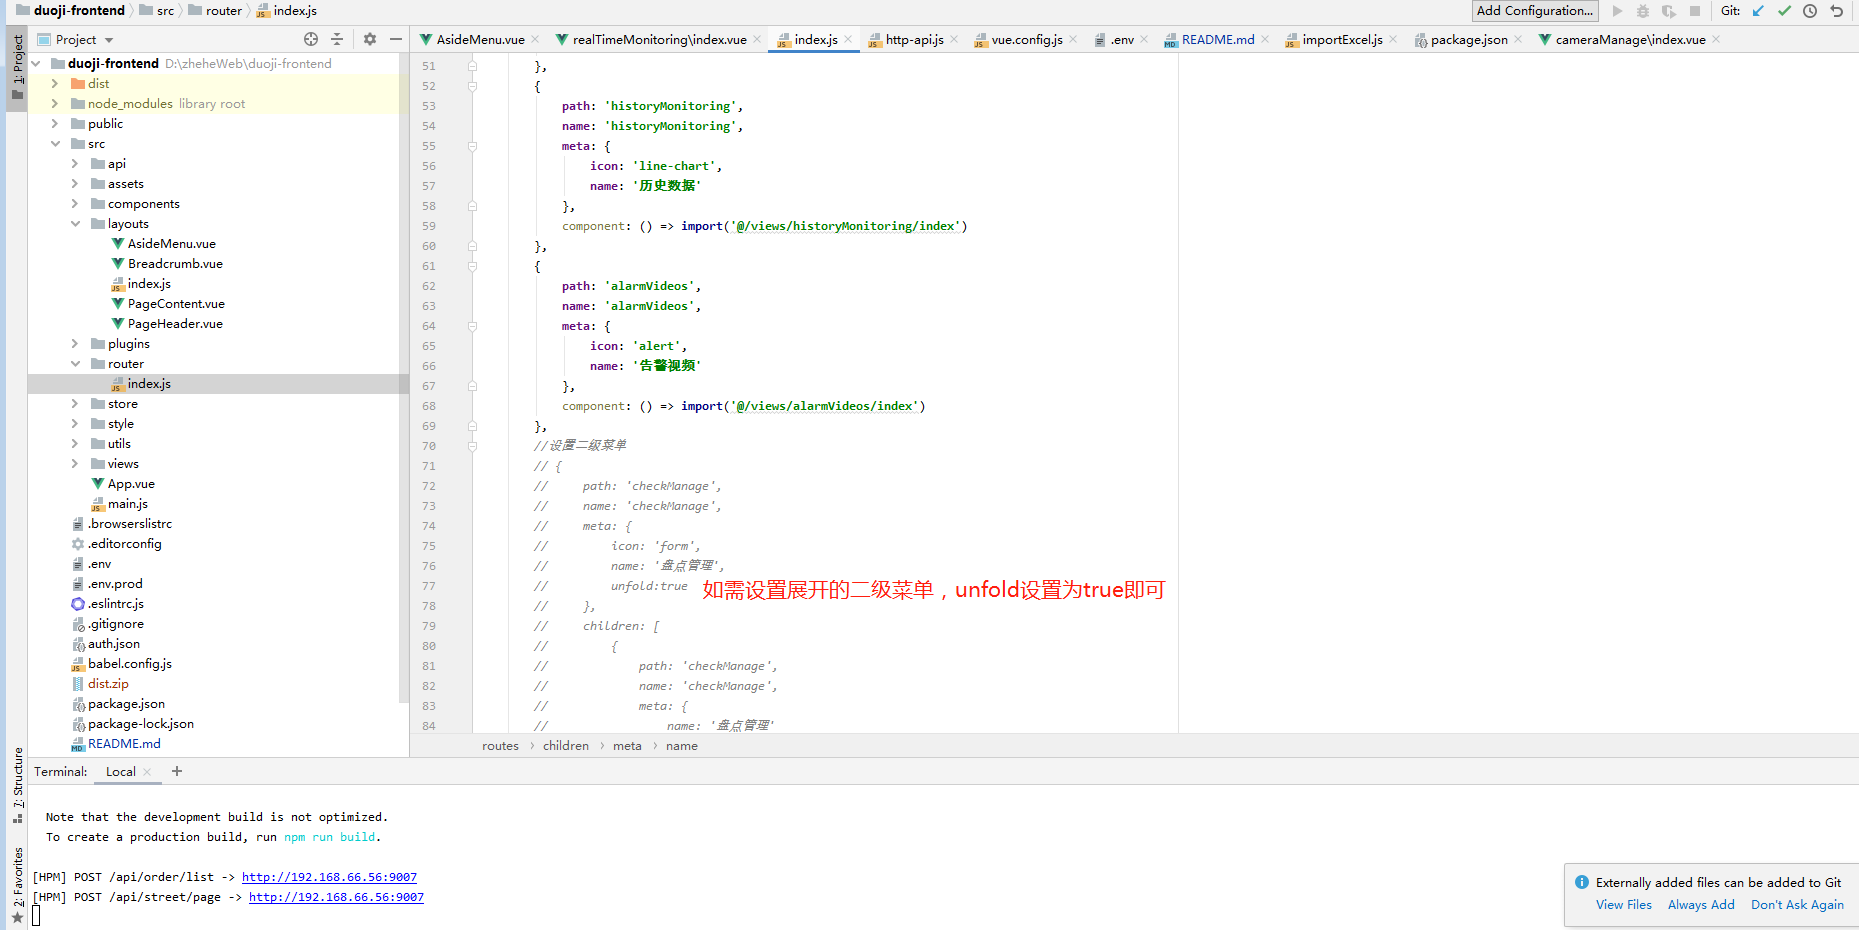Image resolution: width=1859 pixels, height=930 pixels.
Task: Click locate opened file crosshair icon
Action: click(311, 39)
